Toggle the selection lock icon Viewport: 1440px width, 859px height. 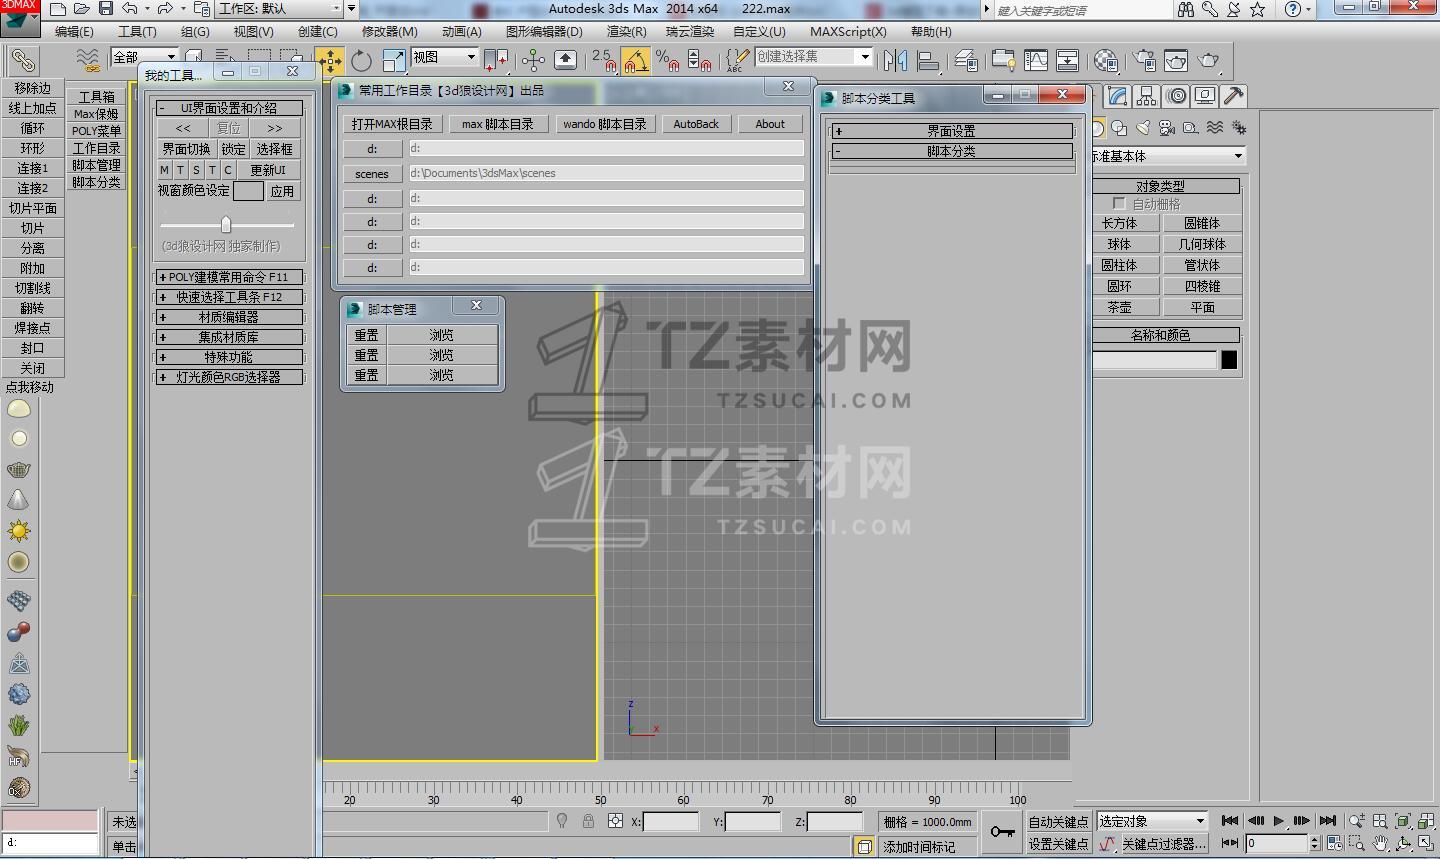click(x=588, y=821)
